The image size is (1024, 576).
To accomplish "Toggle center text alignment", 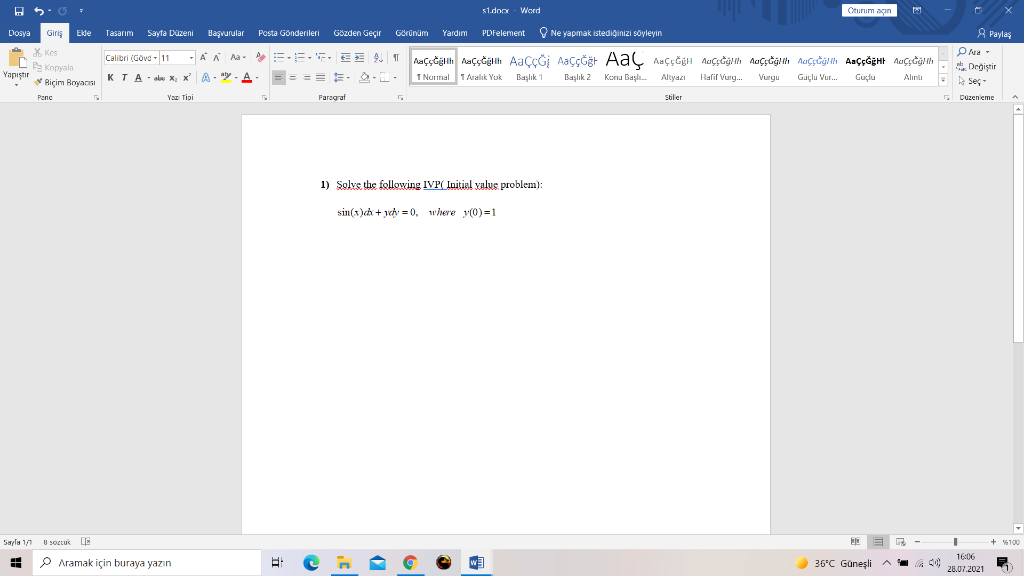I will (x=292, y=77).
